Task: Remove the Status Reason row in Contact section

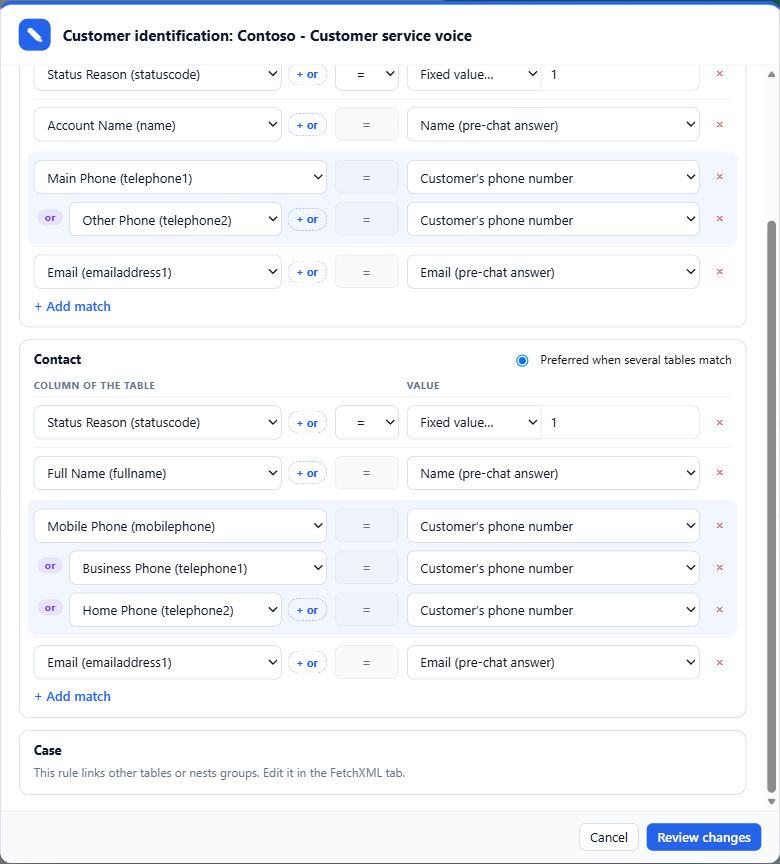Action: [x=719, y=423]
